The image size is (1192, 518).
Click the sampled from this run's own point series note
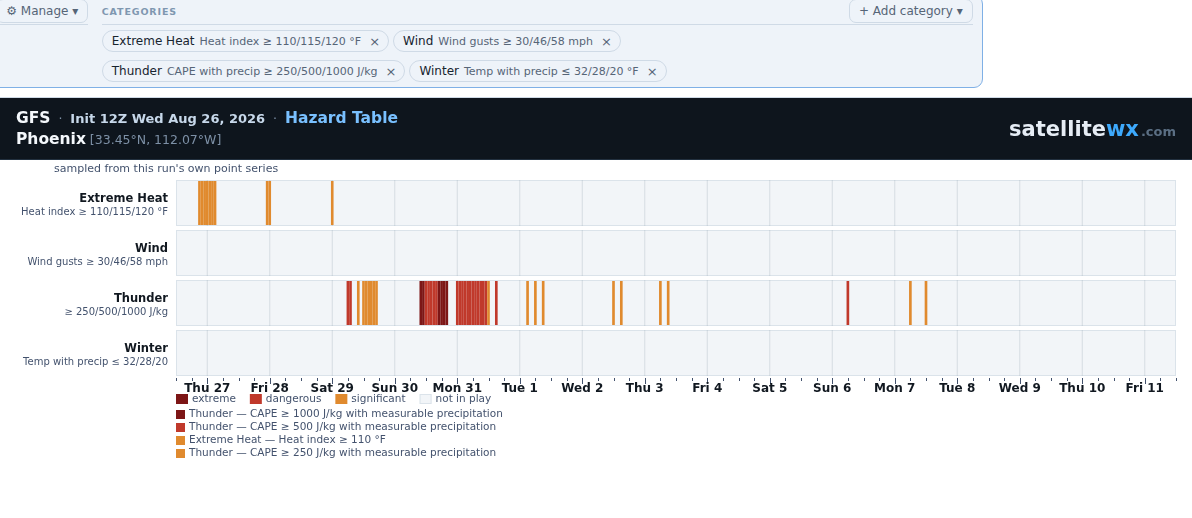[166, 169]
